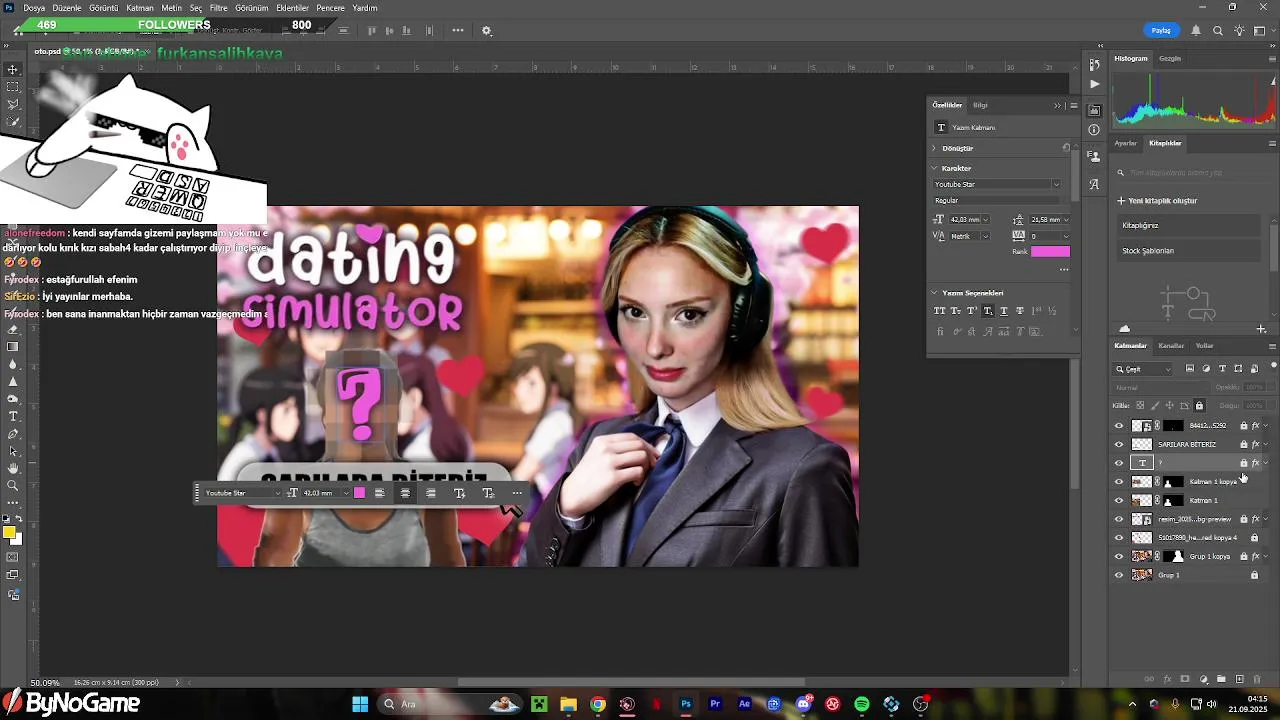Select the Eraser tool
The image size is (1280, 720).
(x=13, y=329)
